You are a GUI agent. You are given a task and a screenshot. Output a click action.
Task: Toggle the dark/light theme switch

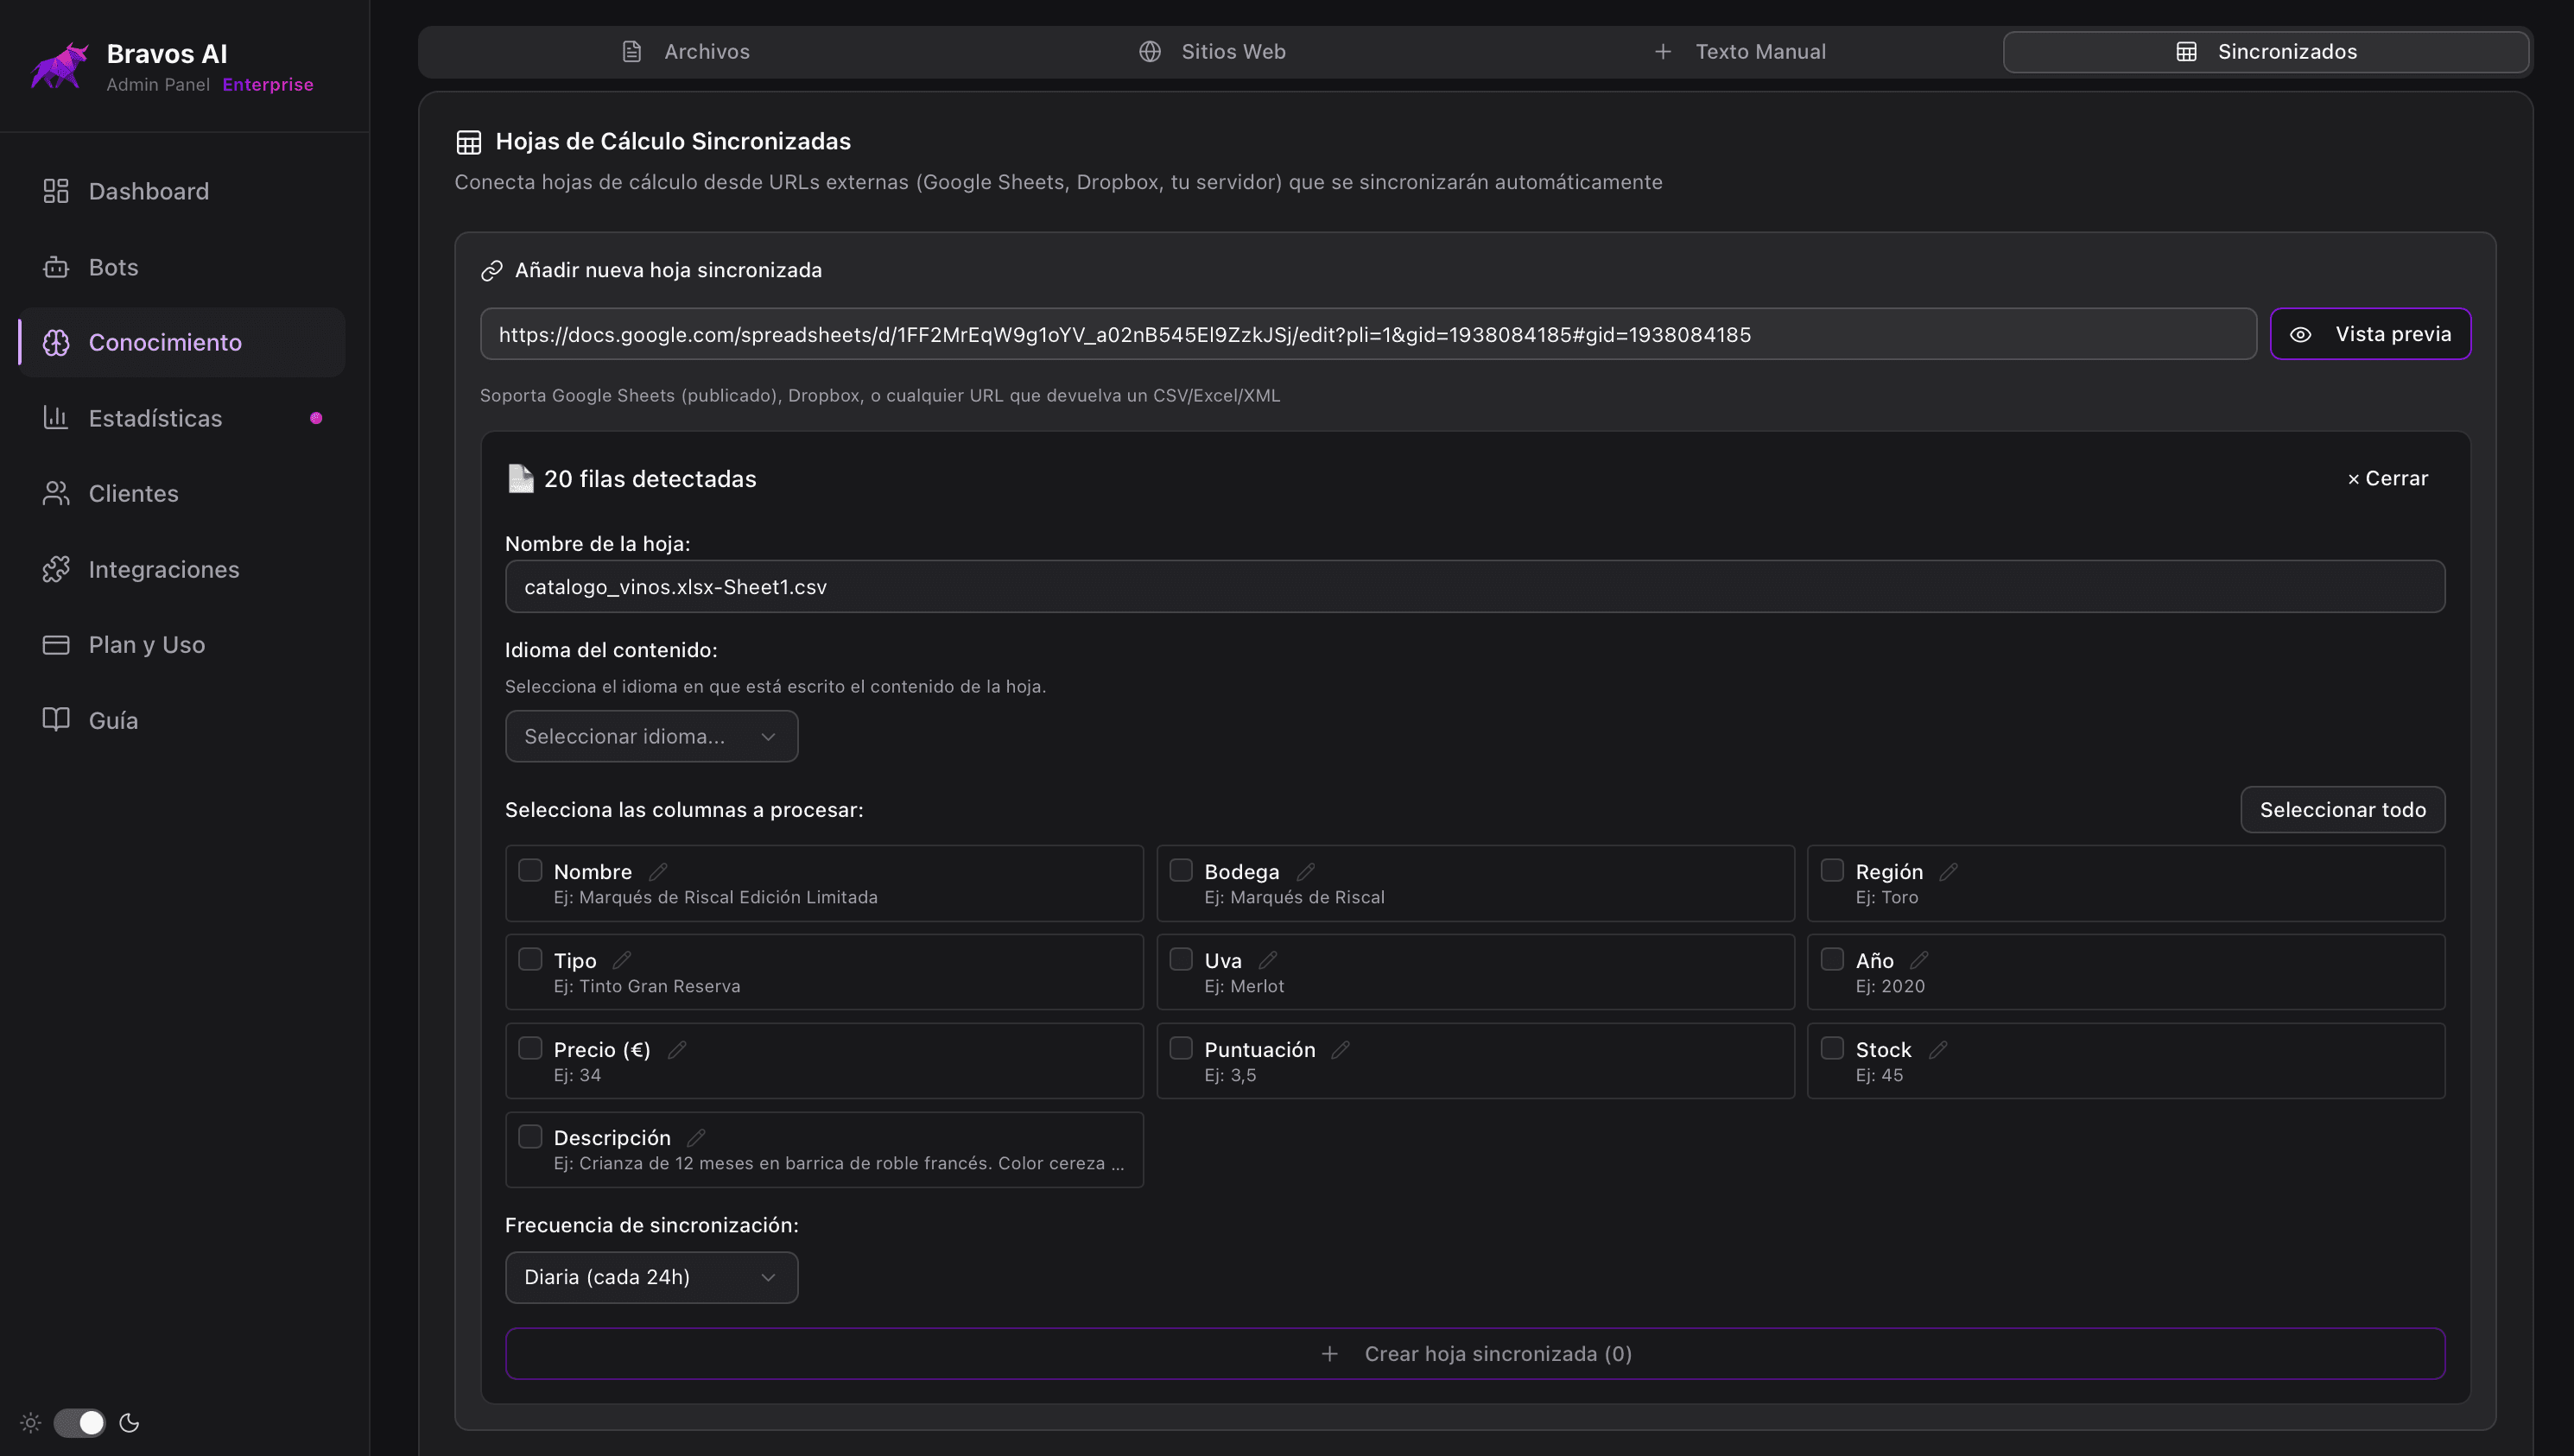79,1422
